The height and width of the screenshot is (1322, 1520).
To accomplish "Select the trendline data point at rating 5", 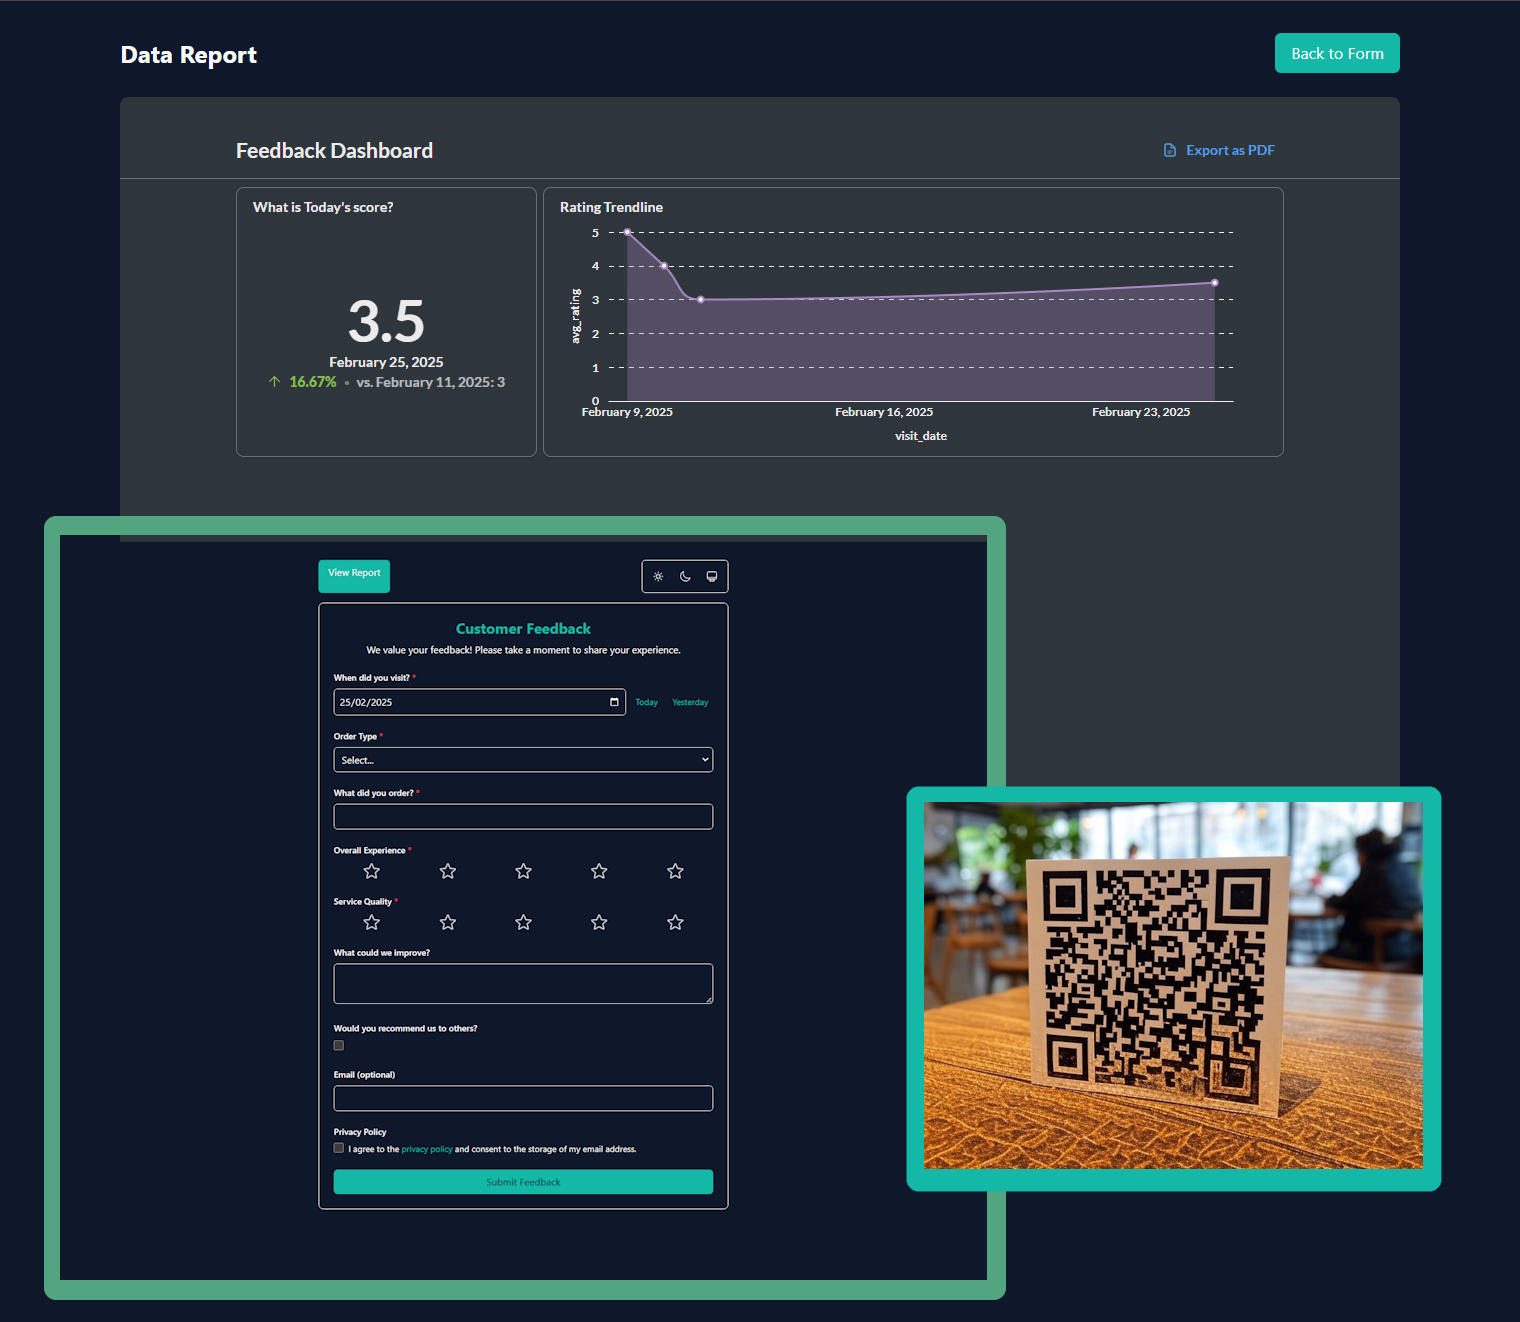I will pos(627,232).
